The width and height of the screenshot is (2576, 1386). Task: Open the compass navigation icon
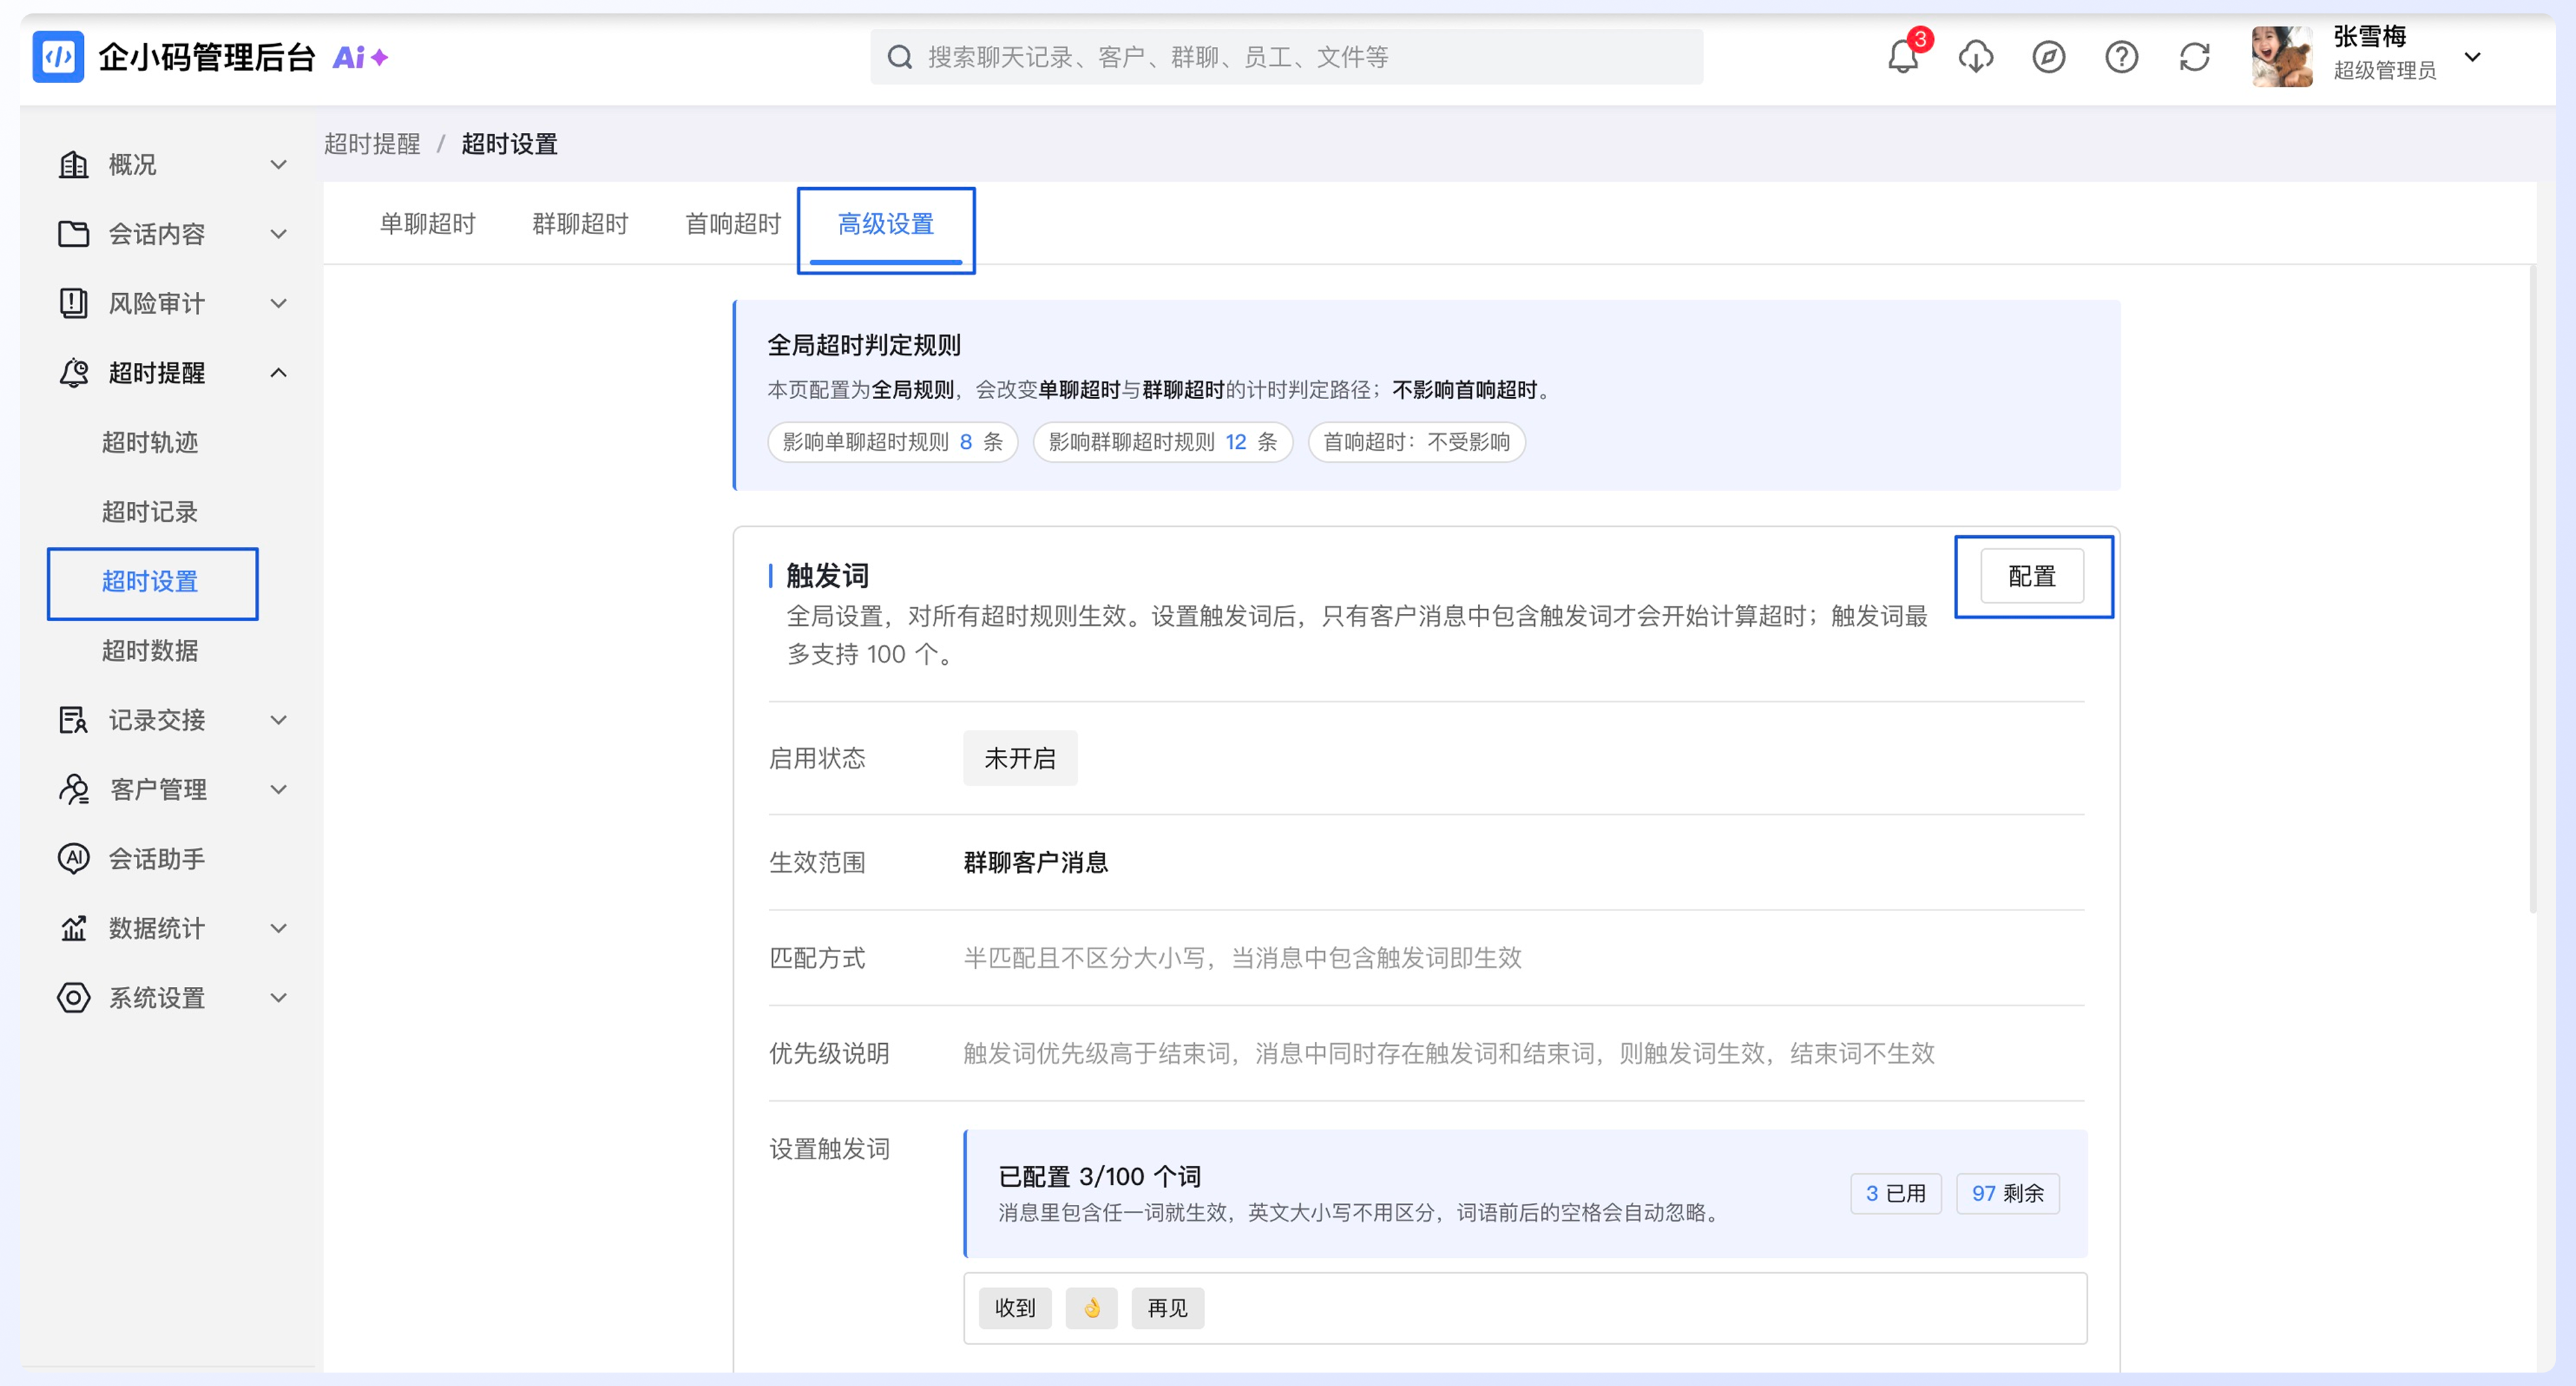2049,57
